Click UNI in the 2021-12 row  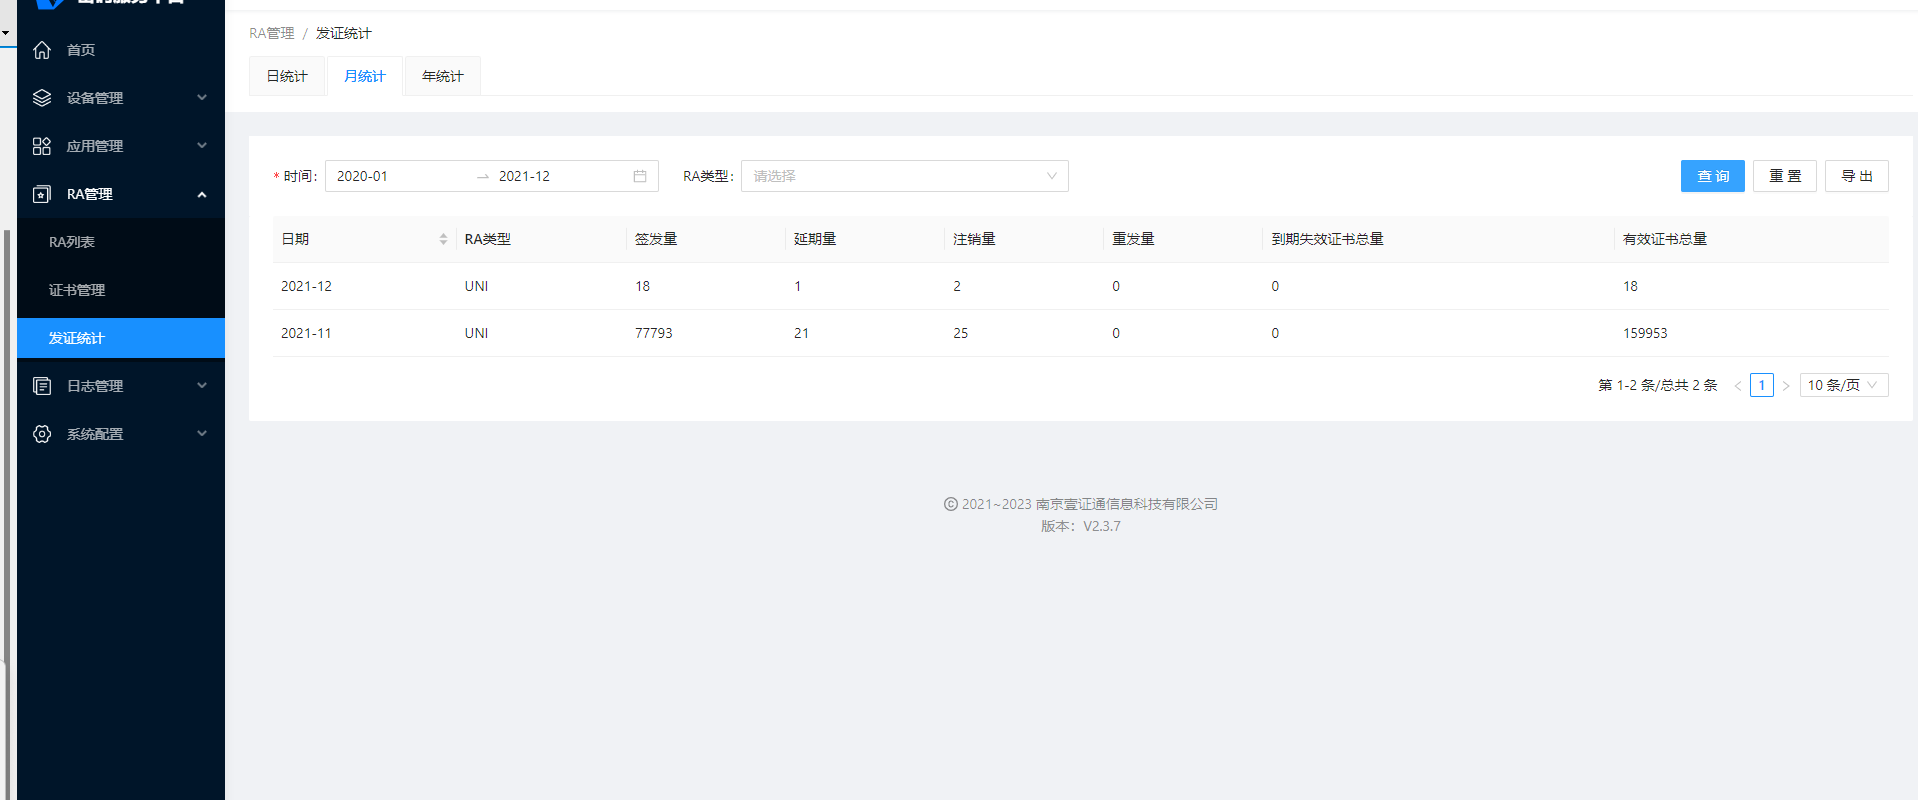[477, 286]
